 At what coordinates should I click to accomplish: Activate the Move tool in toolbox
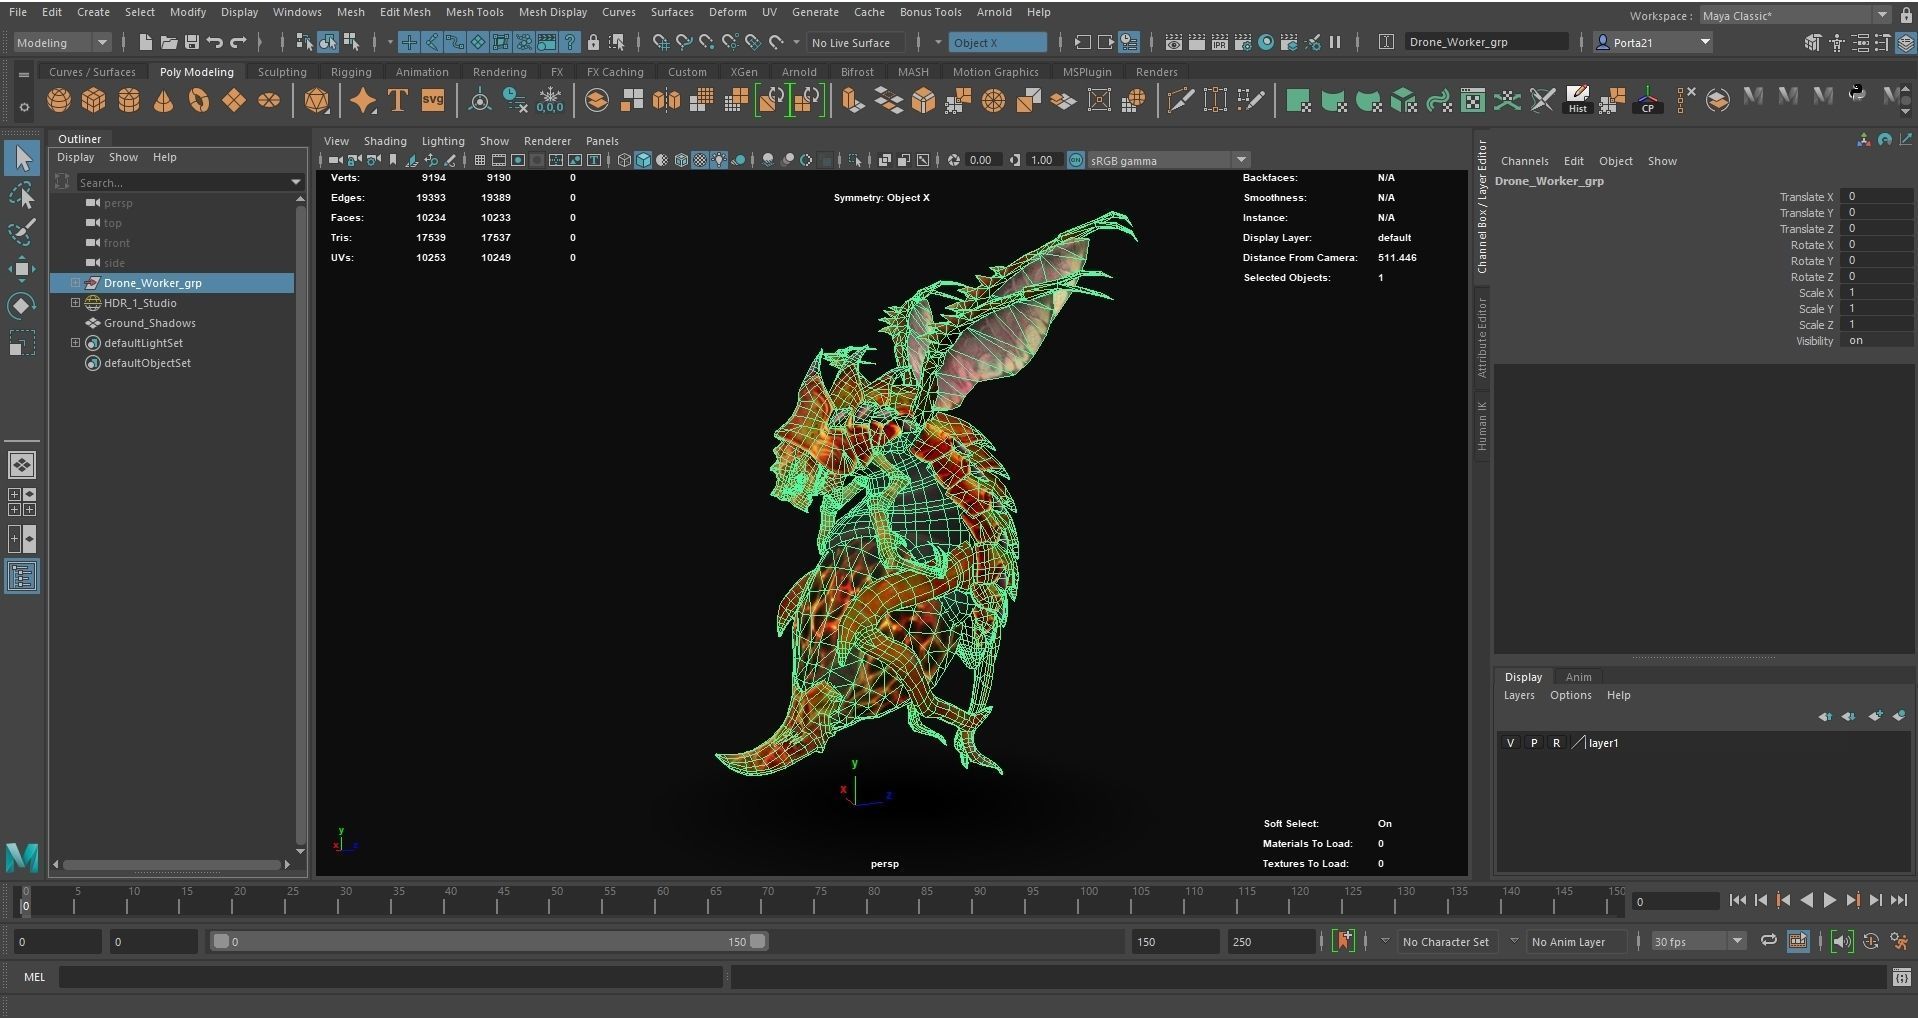pos(22,268)
